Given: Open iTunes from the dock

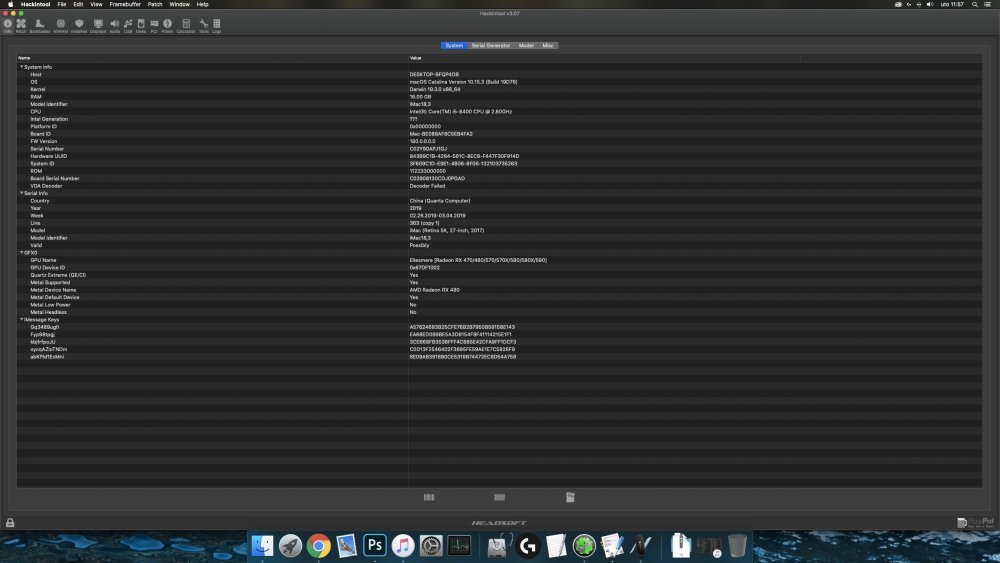Looking at the screenshot, I should click(402, 546).
